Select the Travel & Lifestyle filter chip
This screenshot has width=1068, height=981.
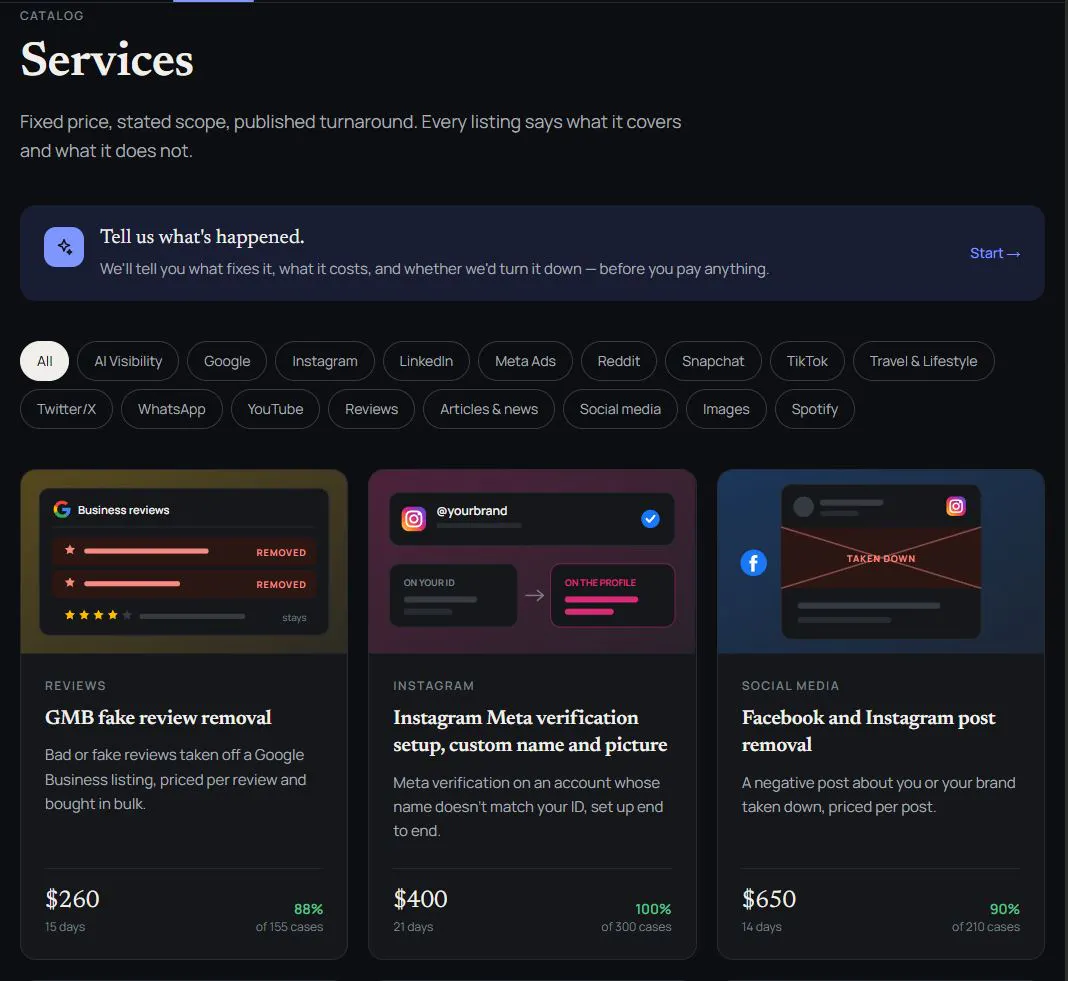coord(924,361)
